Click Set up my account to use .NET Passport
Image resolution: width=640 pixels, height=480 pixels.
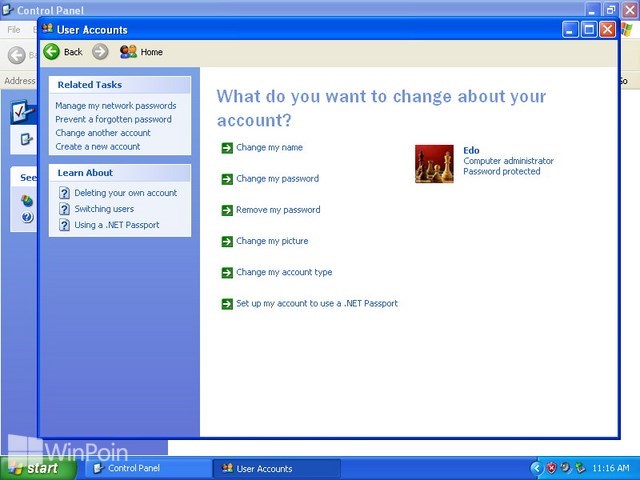317,303
